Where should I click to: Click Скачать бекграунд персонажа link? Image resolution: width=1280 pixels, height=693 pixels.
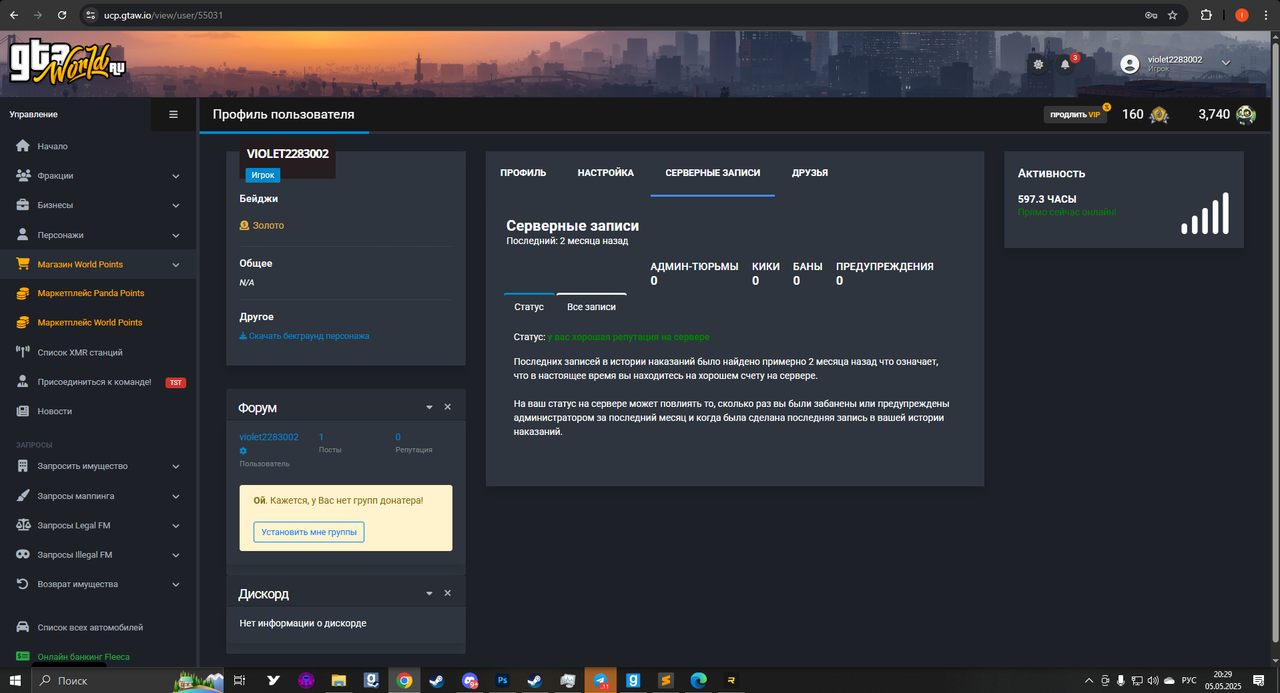(304, 336)
